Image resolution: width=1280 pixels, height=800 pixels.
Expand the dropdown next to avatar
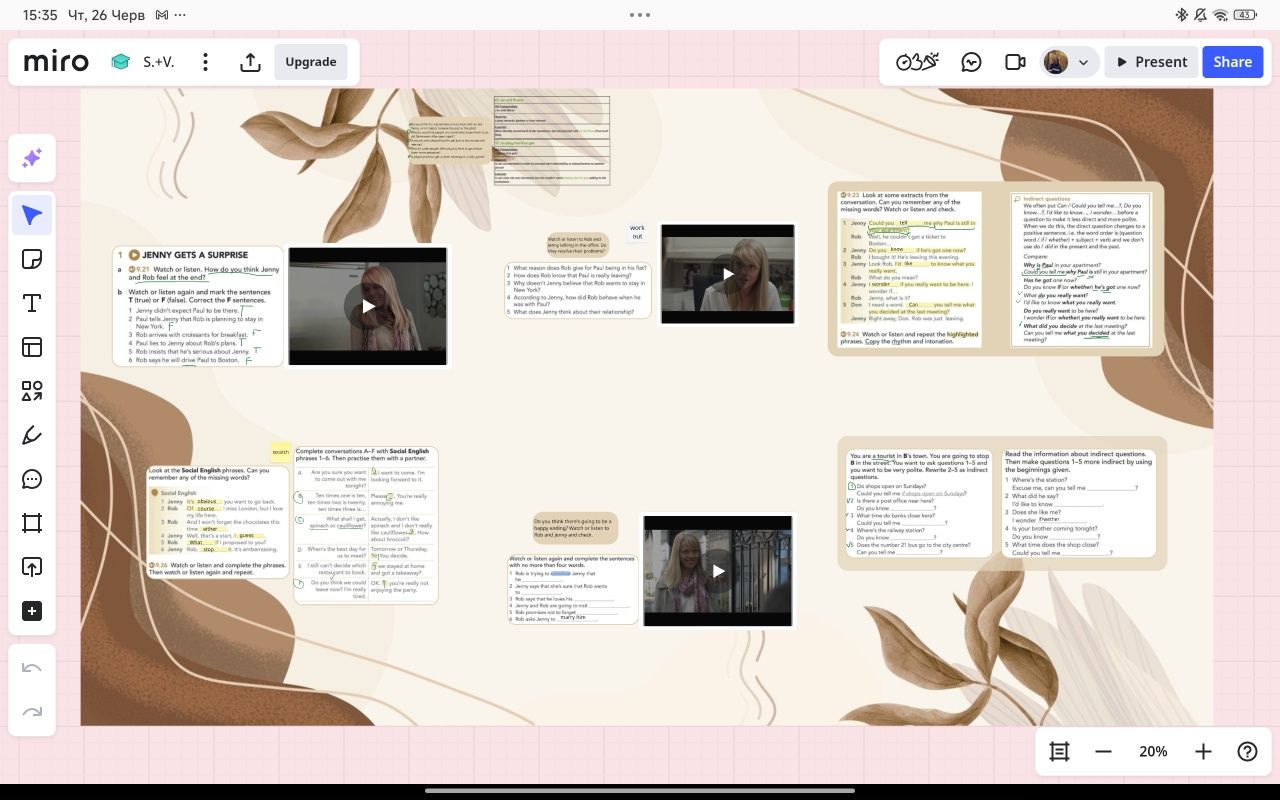click(1083, 62)
